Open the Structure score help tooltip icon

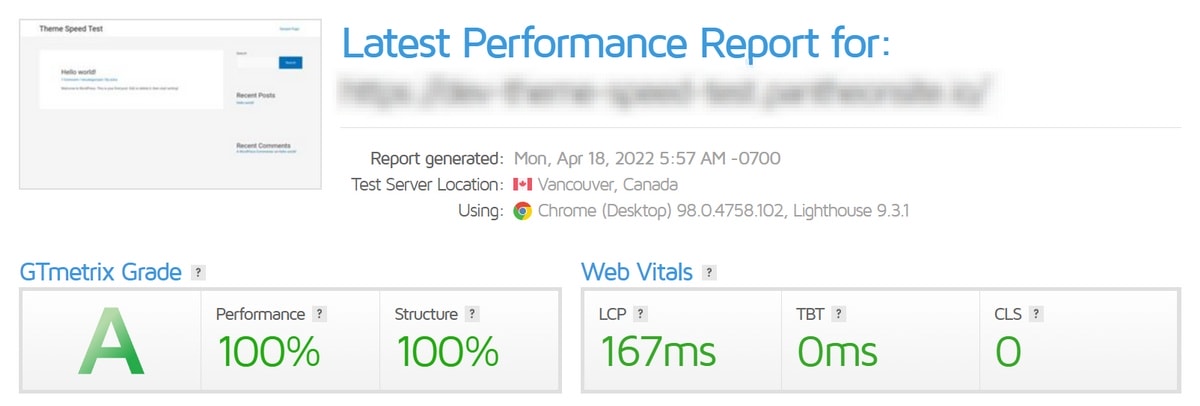pyautogui.click(x=473, y=314)
